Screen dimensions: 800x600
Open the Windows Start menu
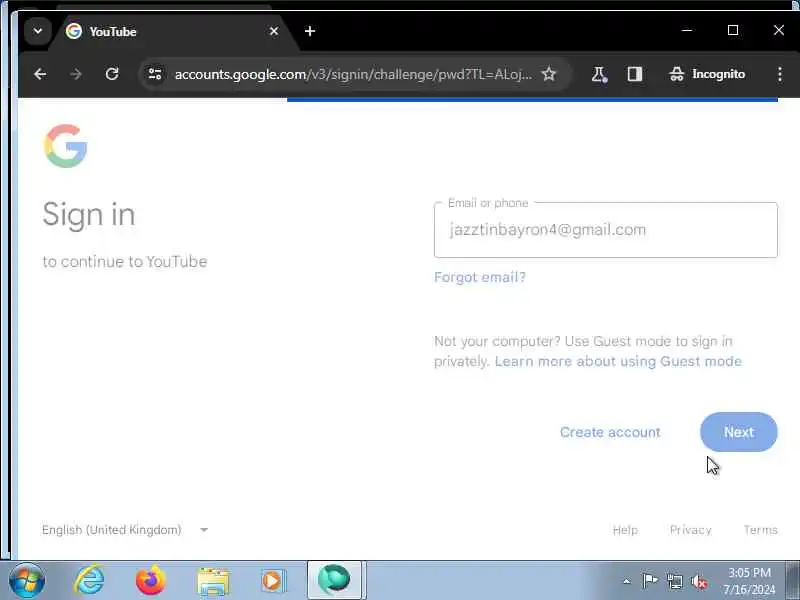coord(27,580)
